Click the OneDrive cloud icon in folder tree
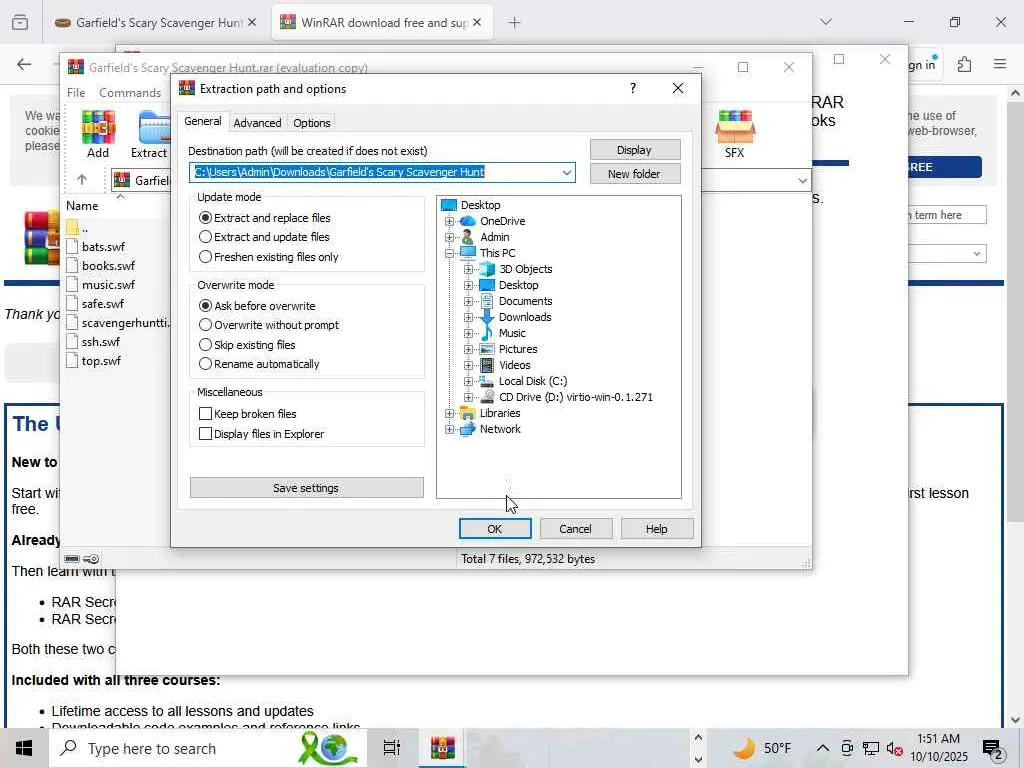 coord(468,221)
